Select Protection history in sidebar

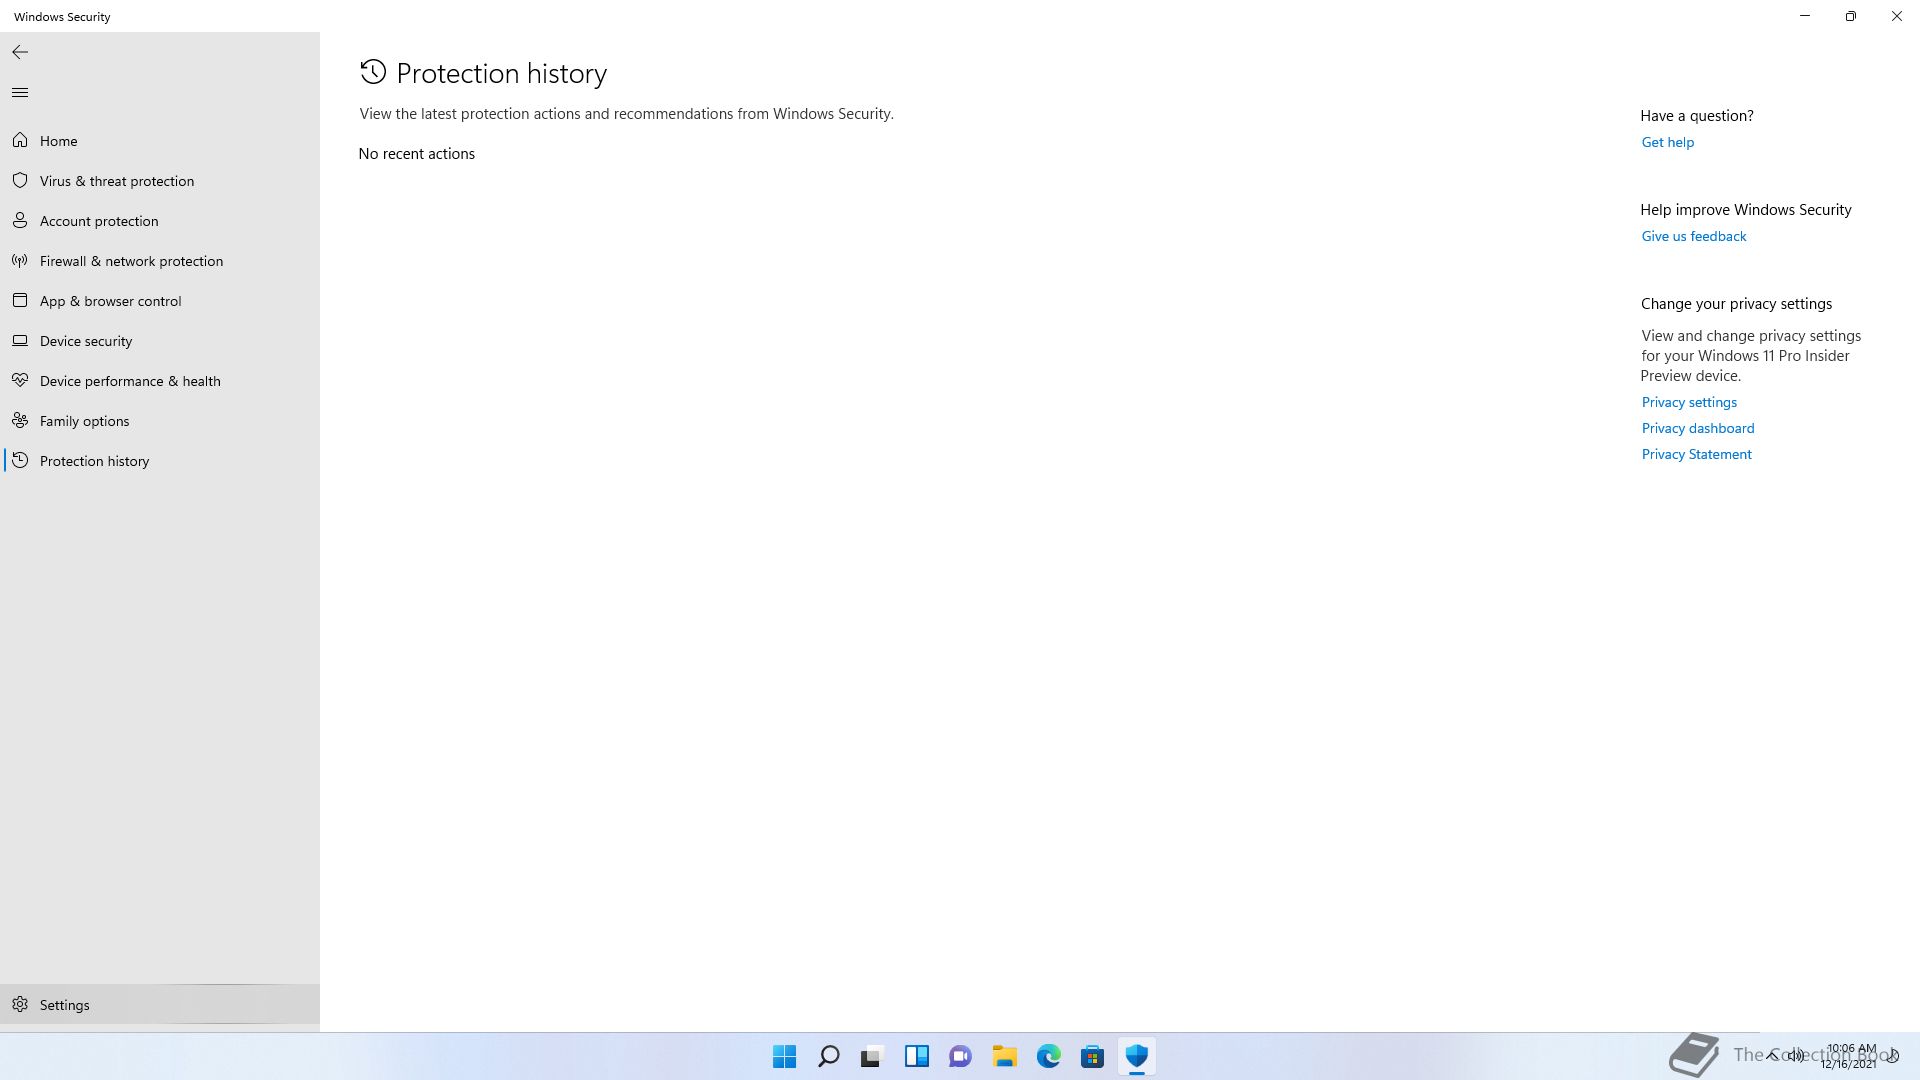click(x=94, y=461)
